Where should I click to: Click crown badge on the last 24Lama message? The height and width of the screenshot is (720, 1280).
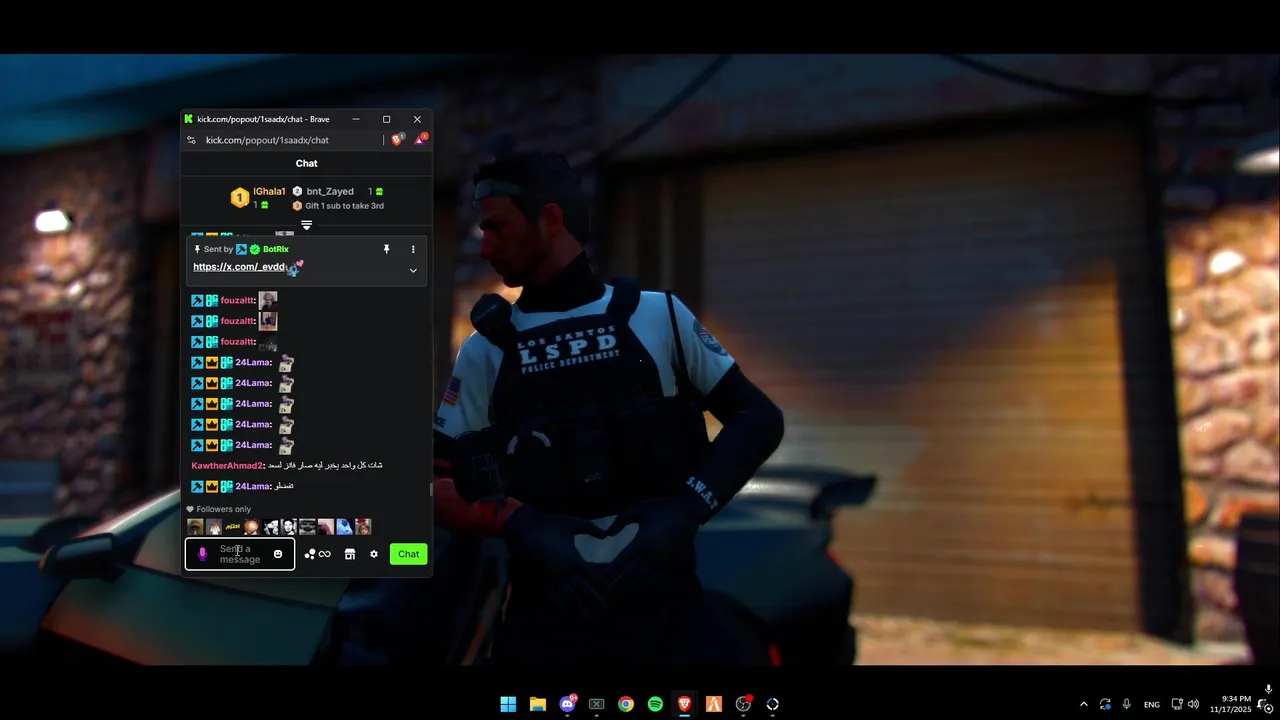[212, 486]
